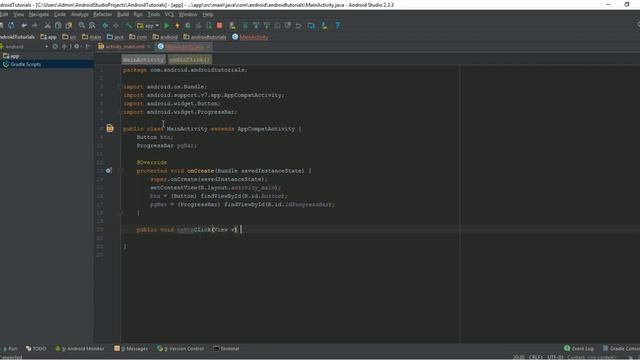The height and width of the screenshot is (360, 640).
Task: Click the Redo arrow icon
Action: tap(35, 25)
